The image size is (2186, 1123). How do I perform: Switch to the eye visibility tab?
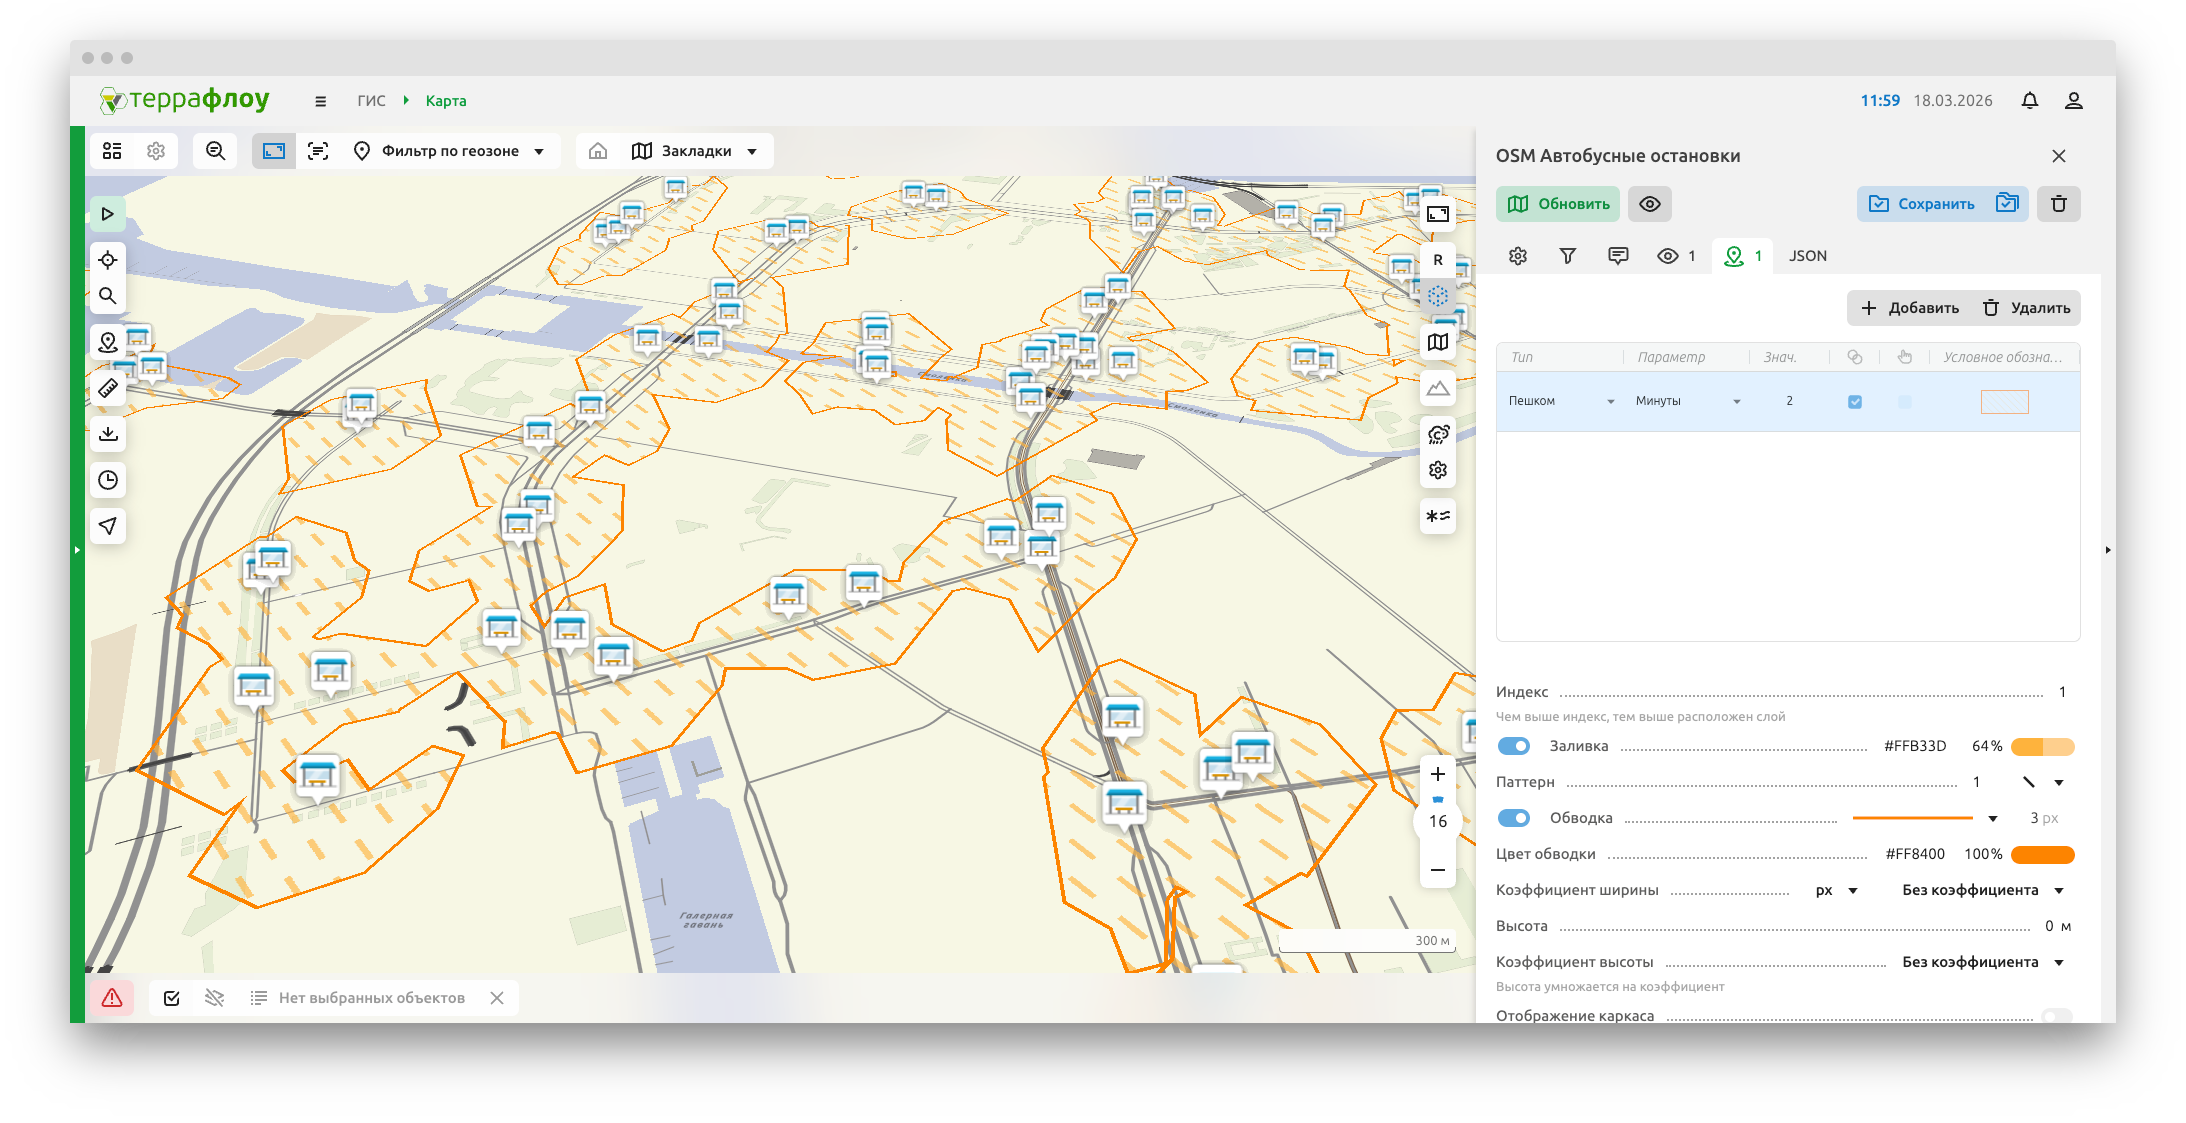(x=1676, y=256)
